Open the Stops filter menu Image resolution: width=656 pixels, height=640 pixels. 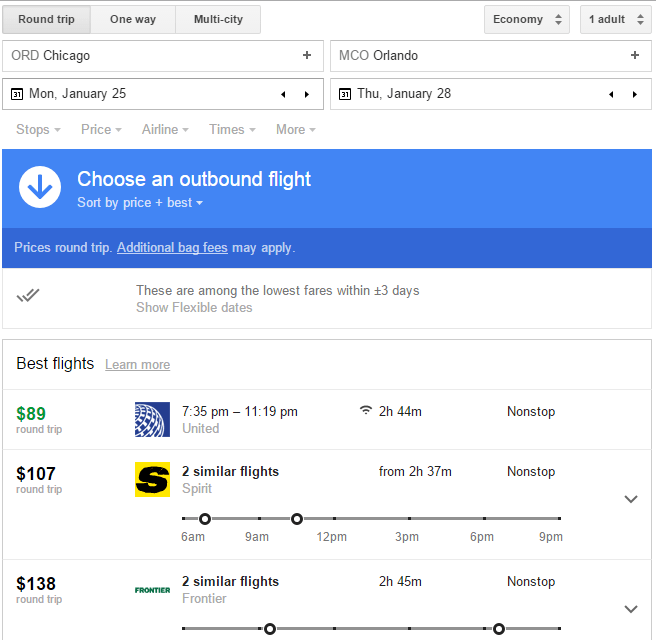[38, 129]
